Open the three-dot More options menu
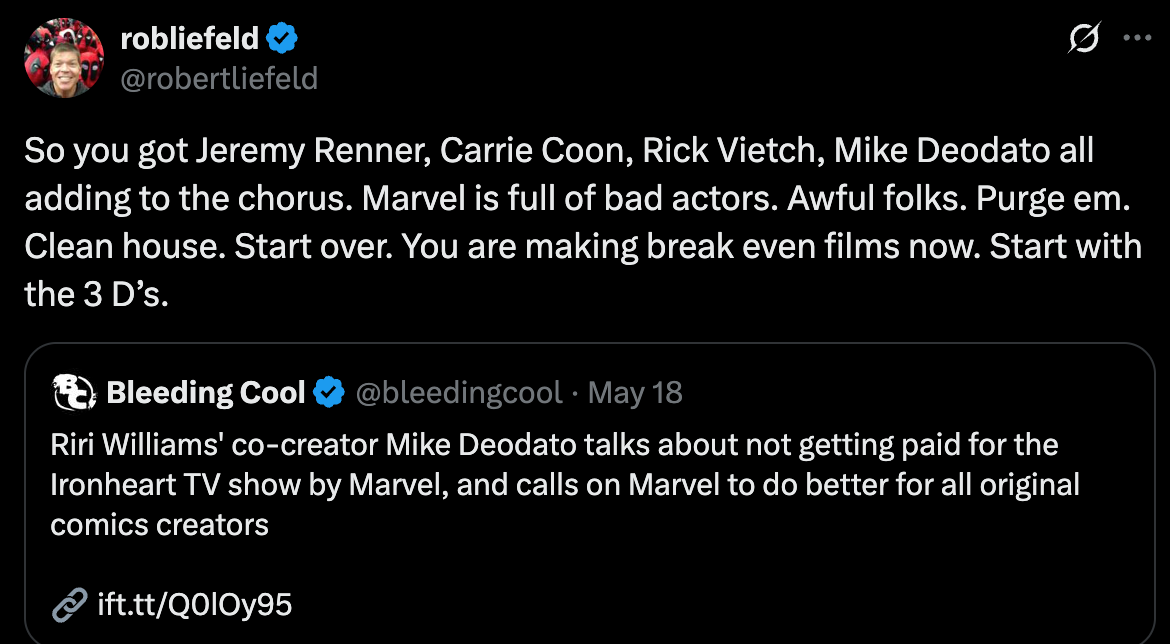1170x644 pixels. [x=1138, y=39]
